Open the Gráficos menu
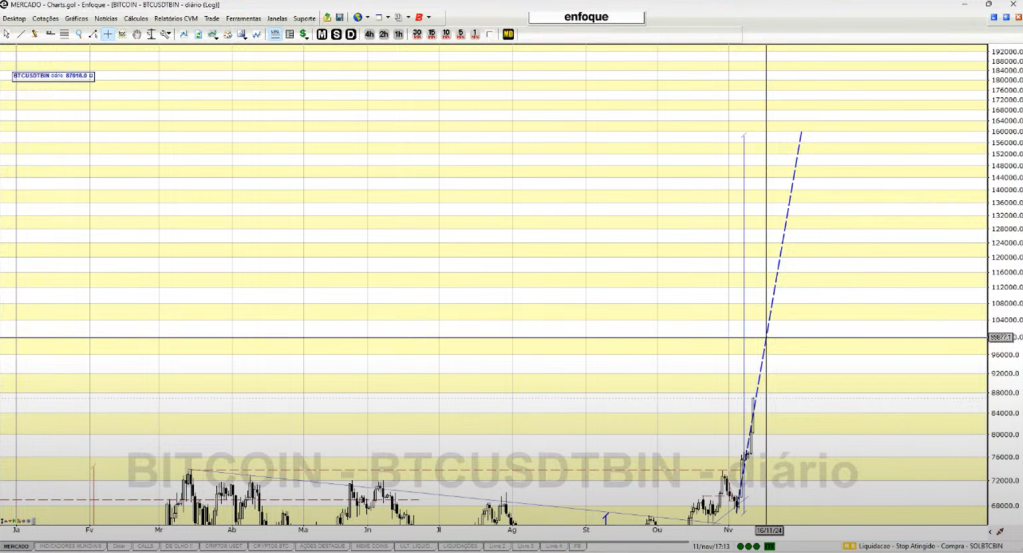The image size is (1023, 553). click(x=76, y=18)
